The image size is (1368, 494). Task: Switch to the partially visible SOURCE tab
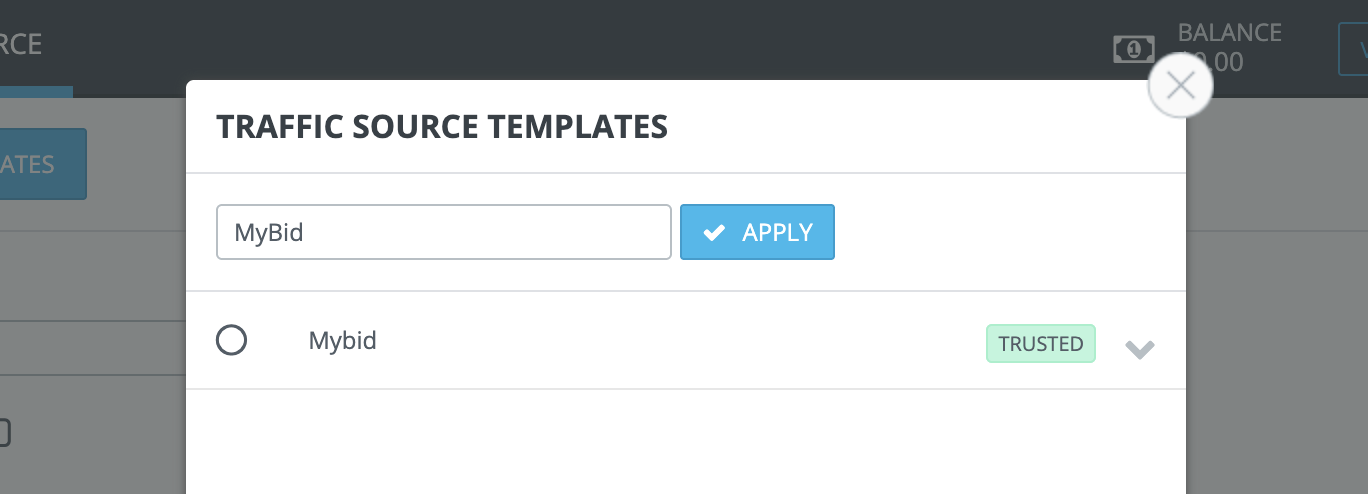pyautogui.click(x=20, y=45)
